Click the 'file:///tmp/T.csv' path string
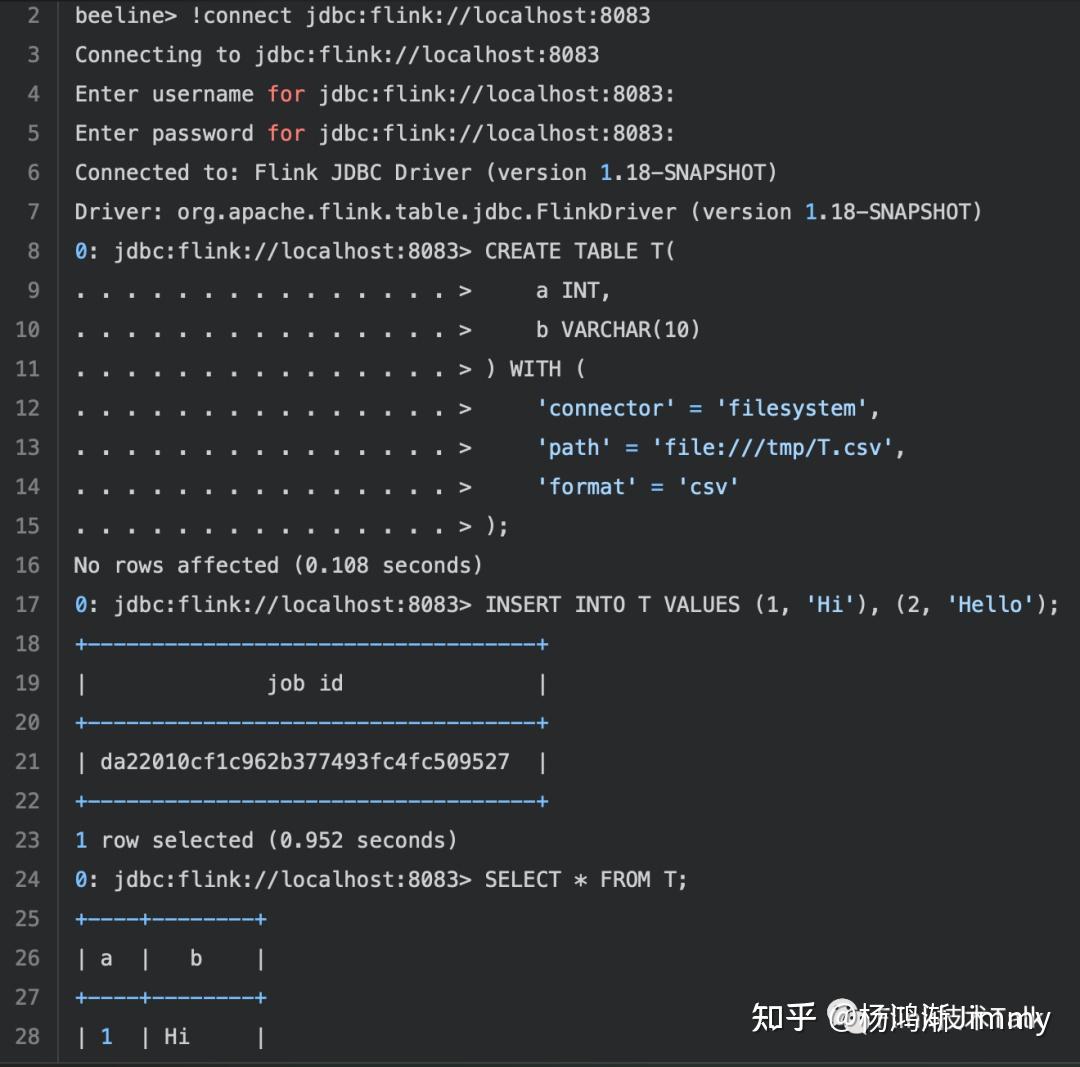Image resolution: width=1080 pixels, height=1067 pixels. pyautogui.click(x=772, y=447)
